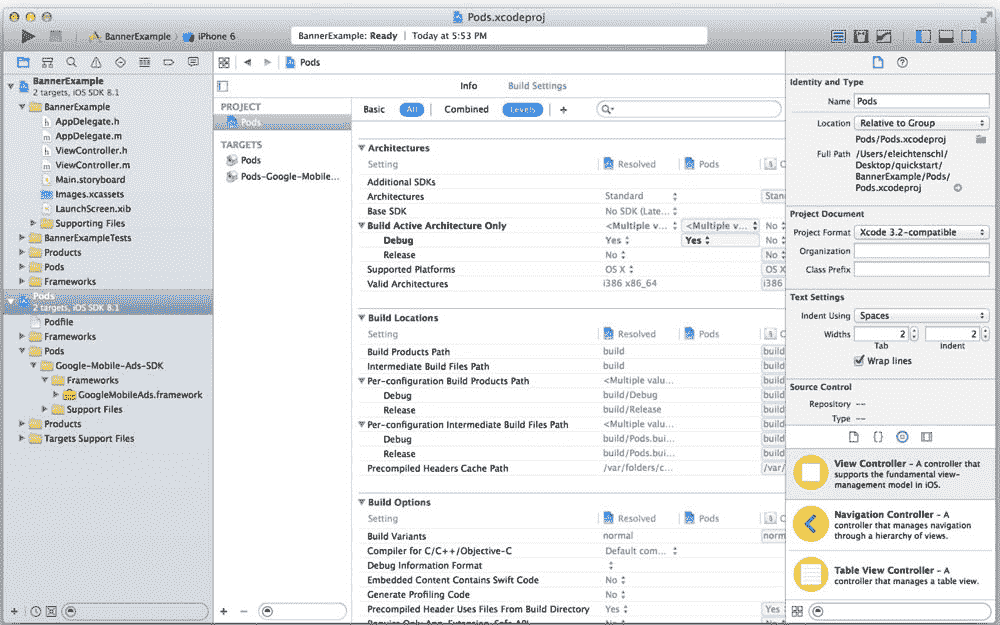Click the Basic filter button
Viewport: 1000px width, 625px height.
tap(374, 110)
